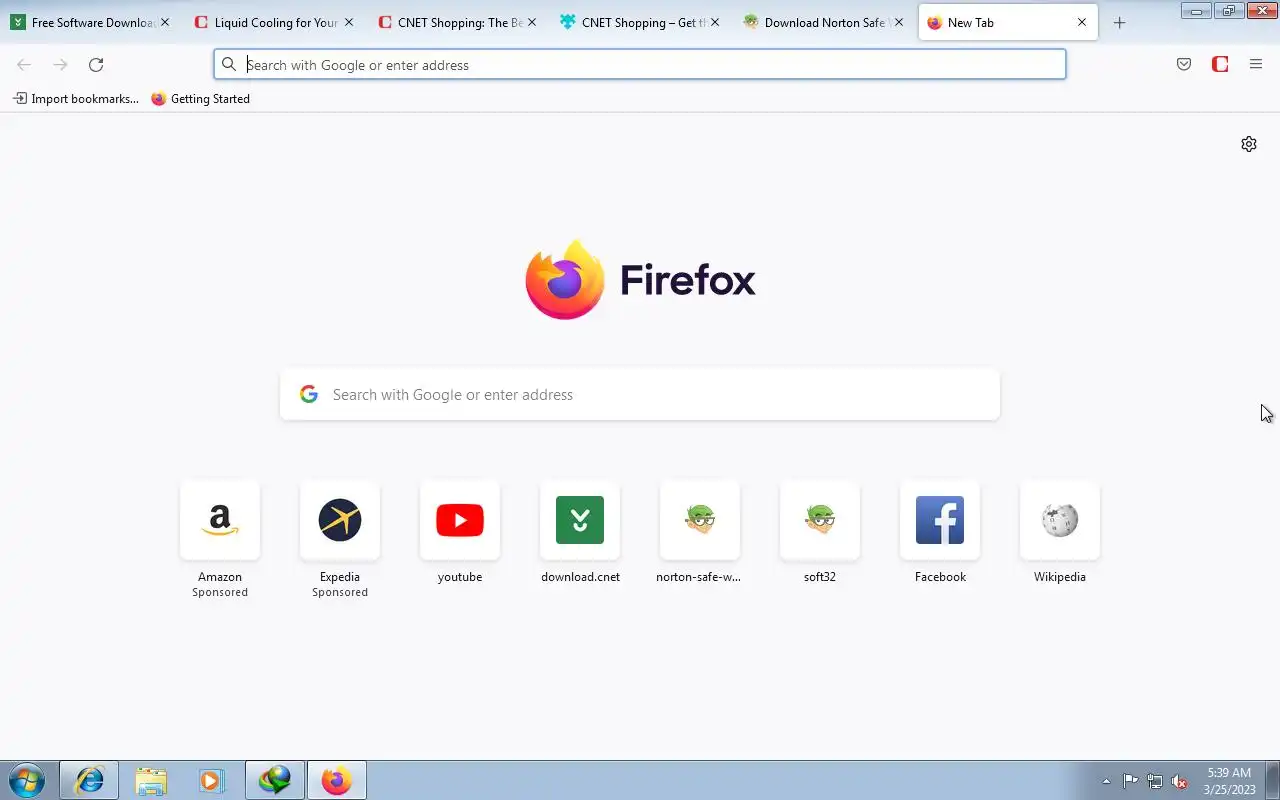Reload the current page
This screenshot has height=800, width=1280.
click(96, 64)
